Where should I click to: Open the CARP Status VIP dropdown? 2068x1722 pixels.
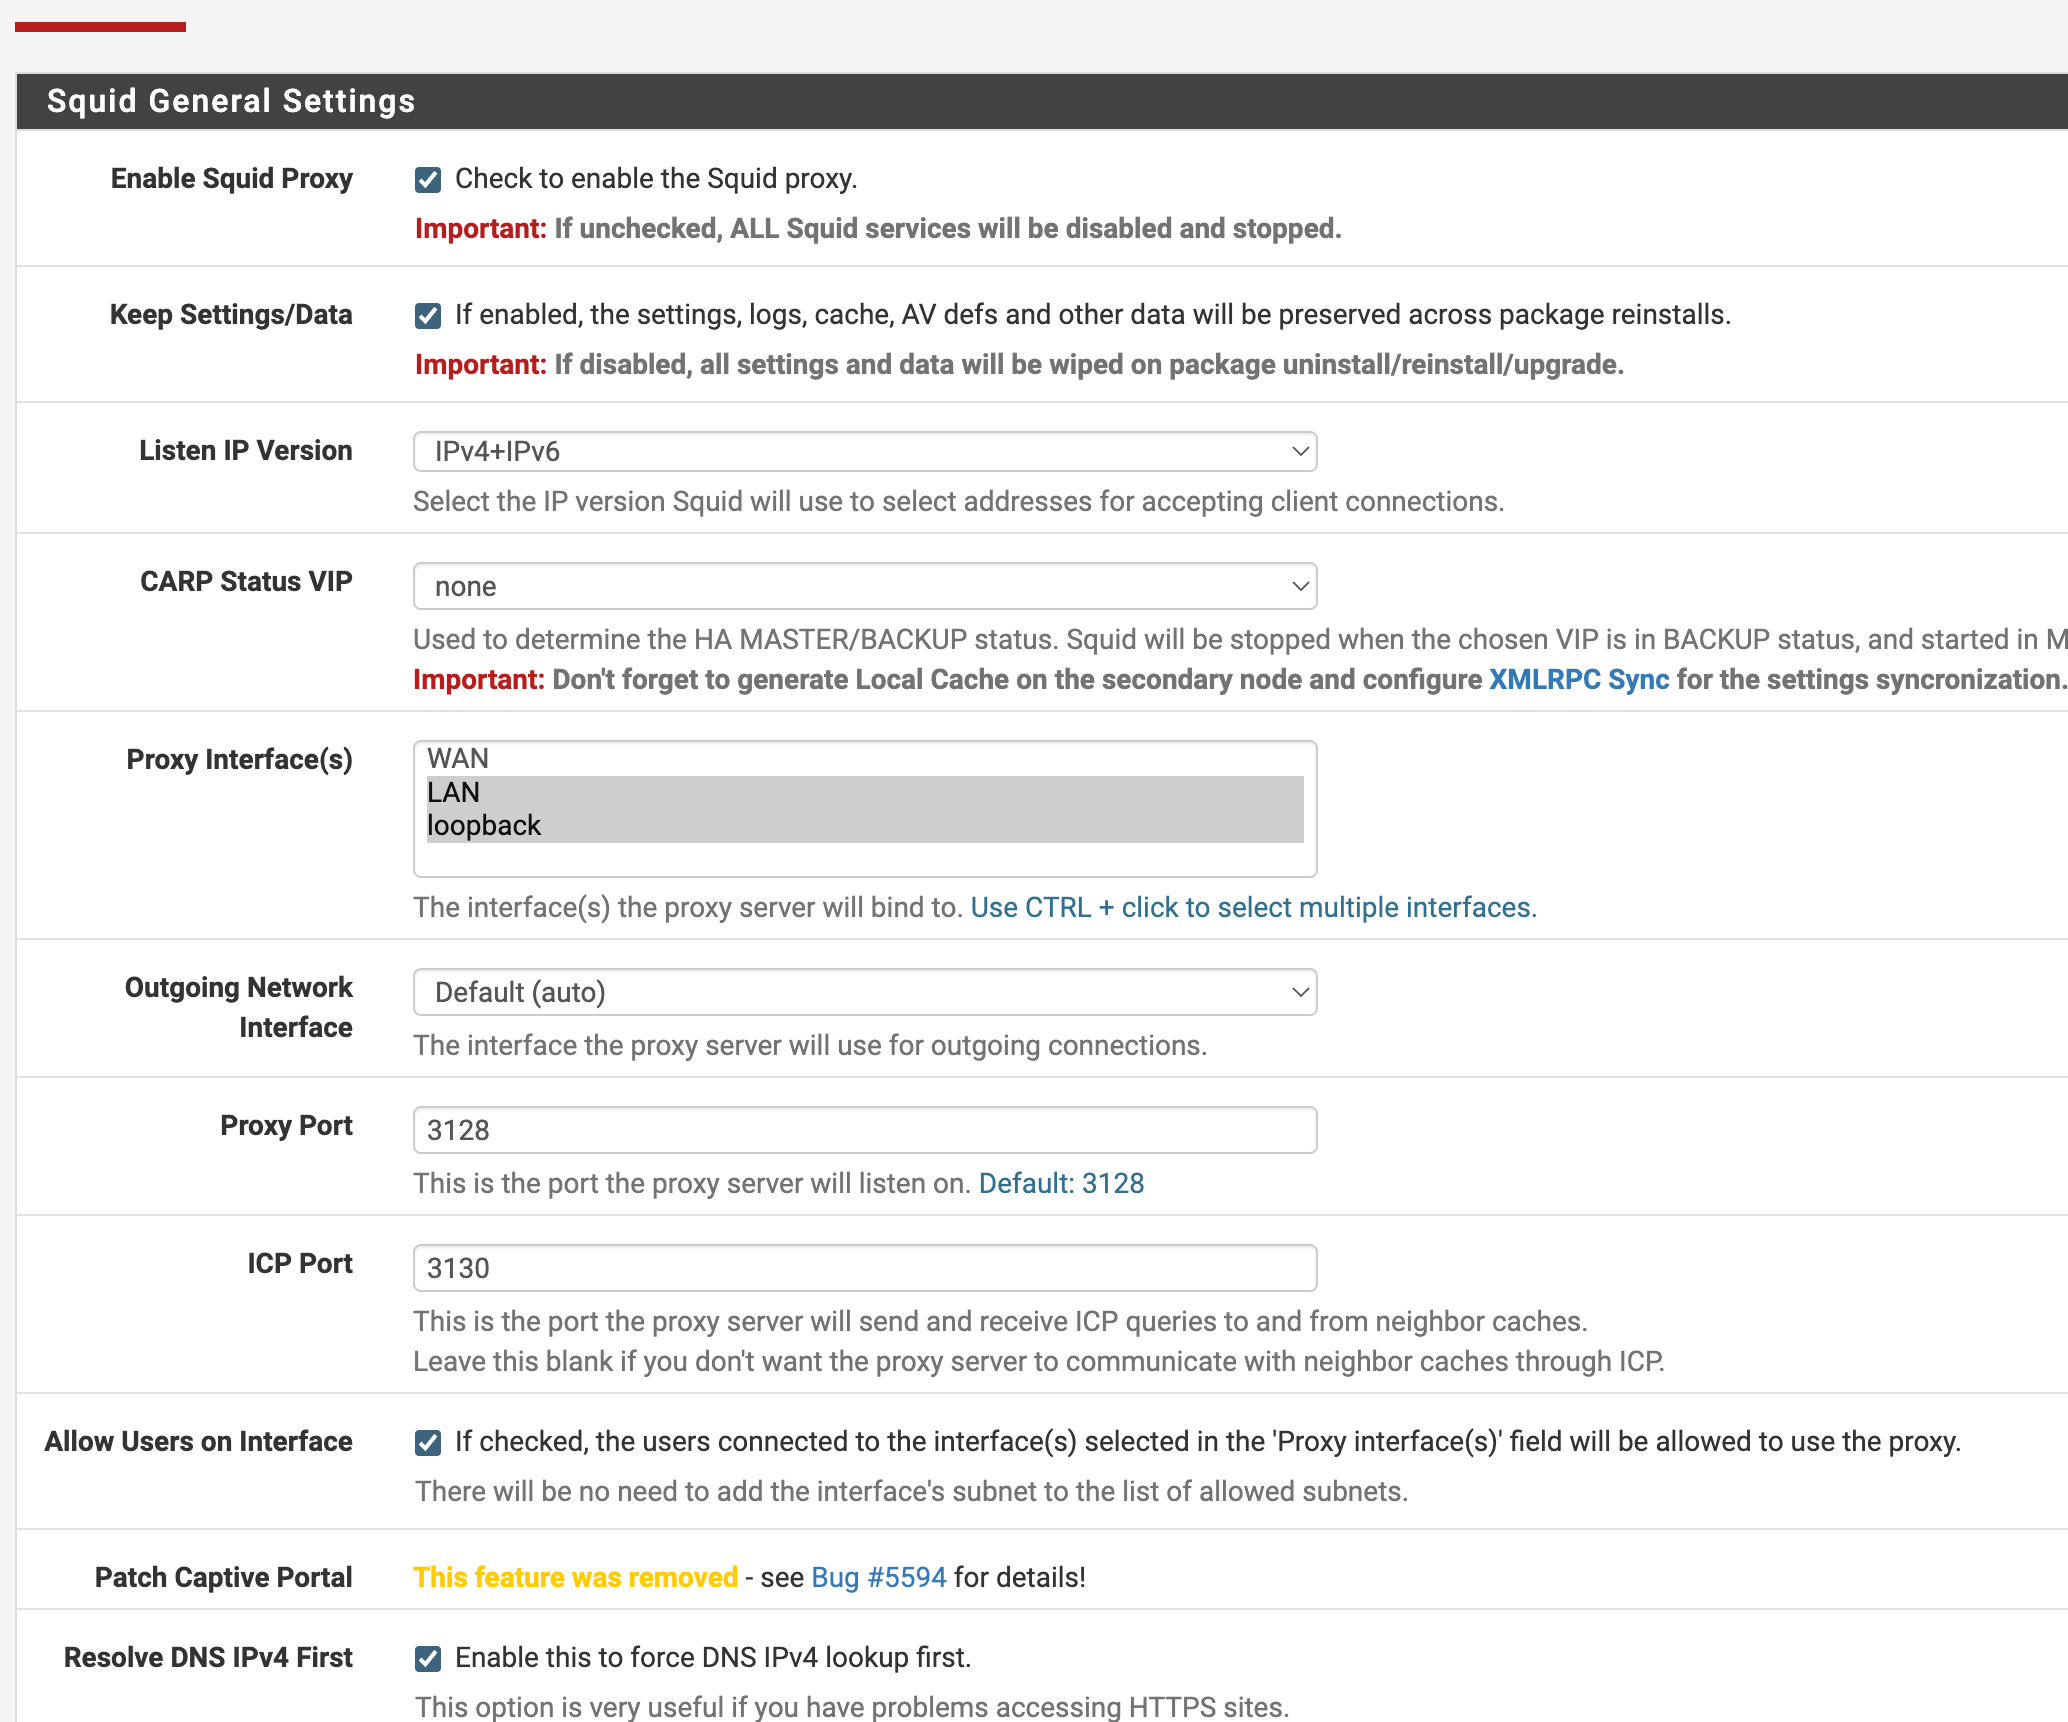pos(865,586)
